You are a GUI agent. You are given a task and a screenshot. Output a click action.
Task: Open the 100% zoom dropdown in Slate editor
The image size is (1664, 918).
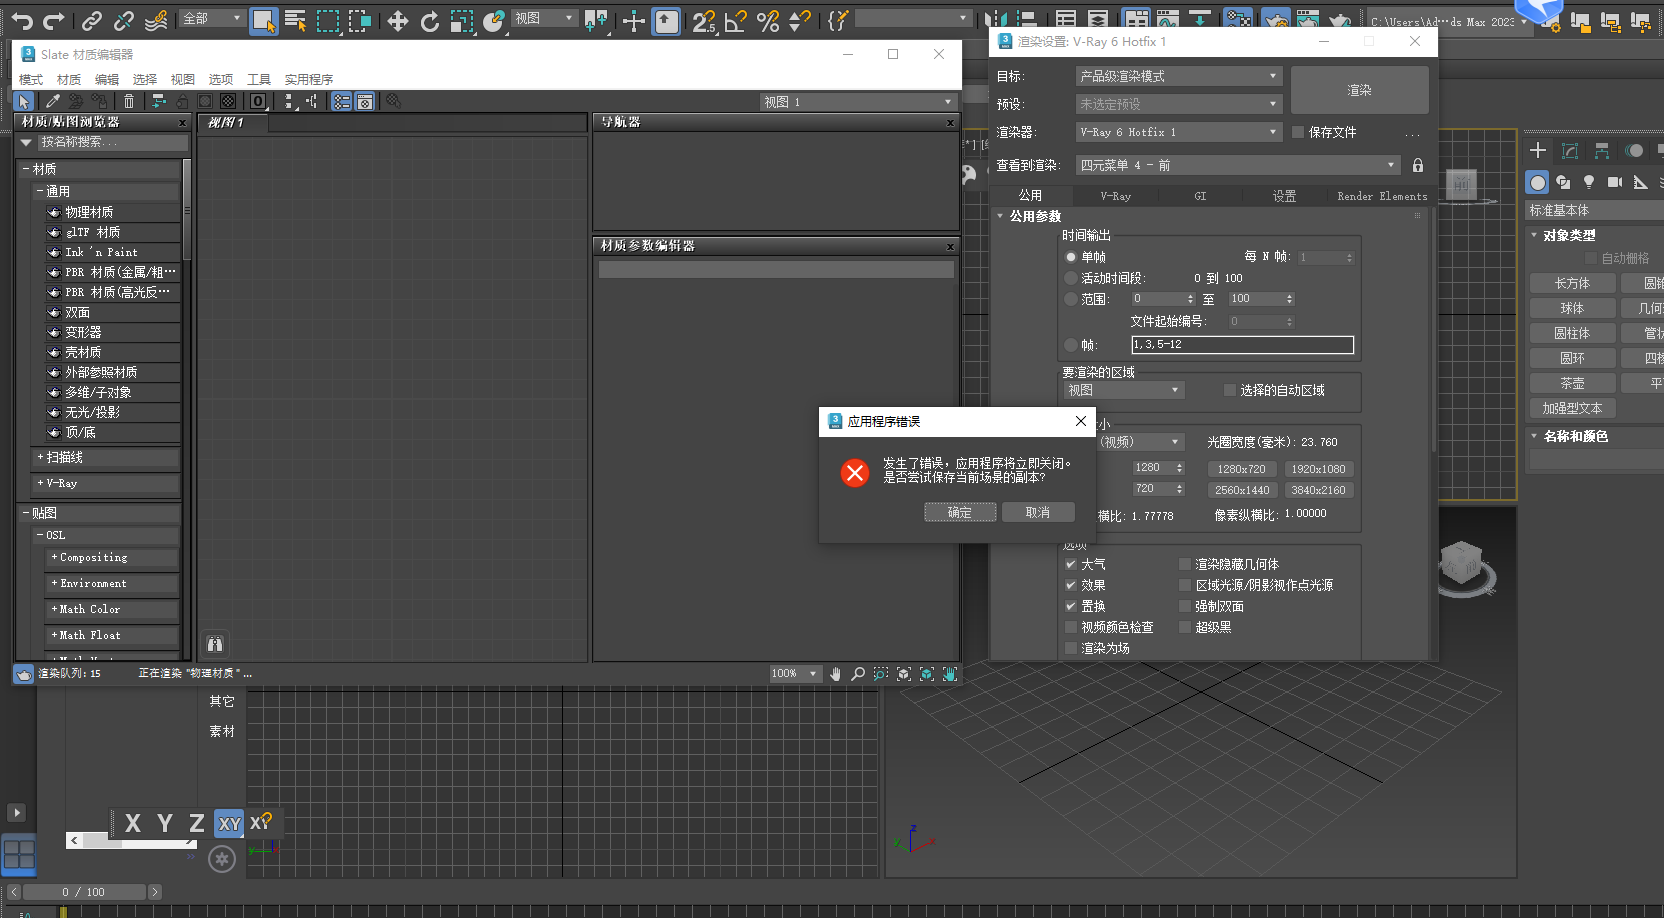pos(795,674)
